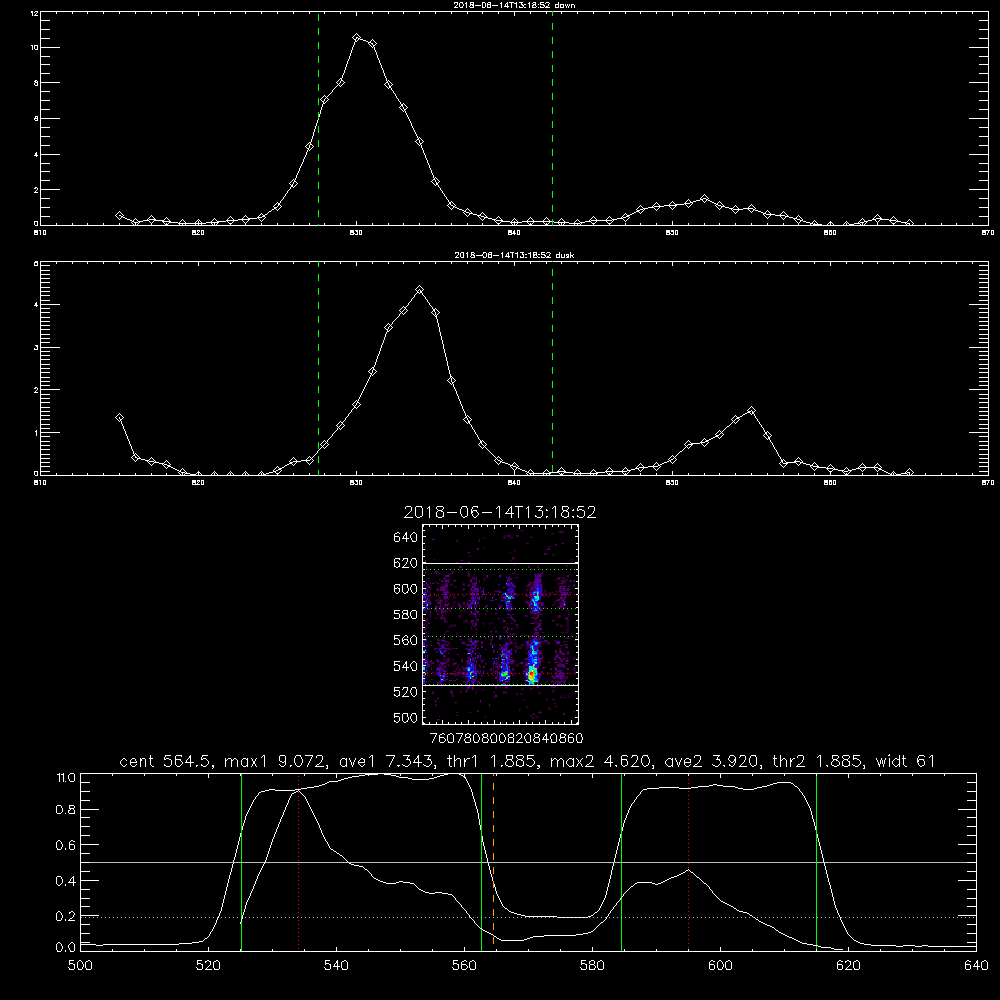Click the timestamp title above the heatmap
The width and height of the screenshot is (1000, 1000).
[500, 512]
